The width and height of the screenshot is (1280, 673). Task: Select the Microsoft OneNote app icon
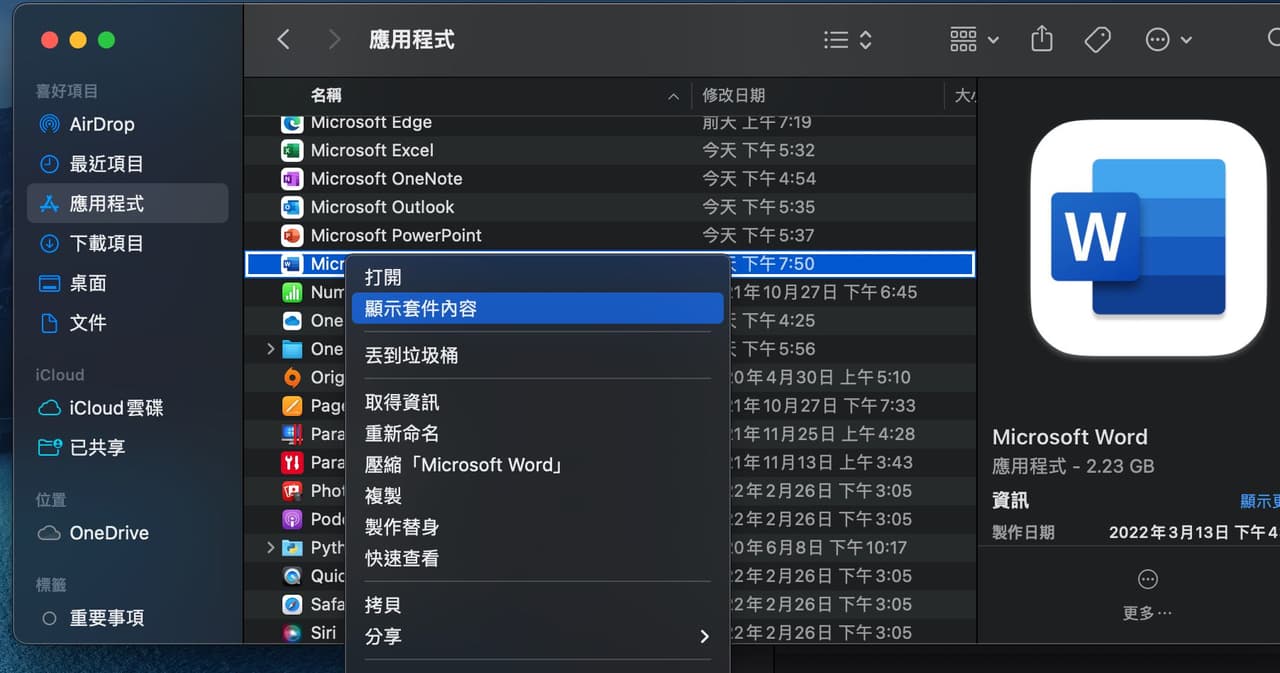(292, 179)
